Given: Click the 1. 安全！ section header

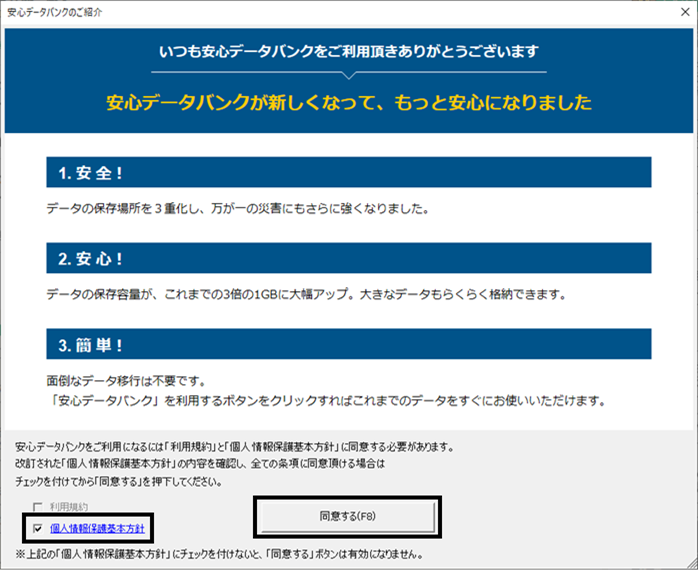Looking at the screenshot, I should (349, 172).
